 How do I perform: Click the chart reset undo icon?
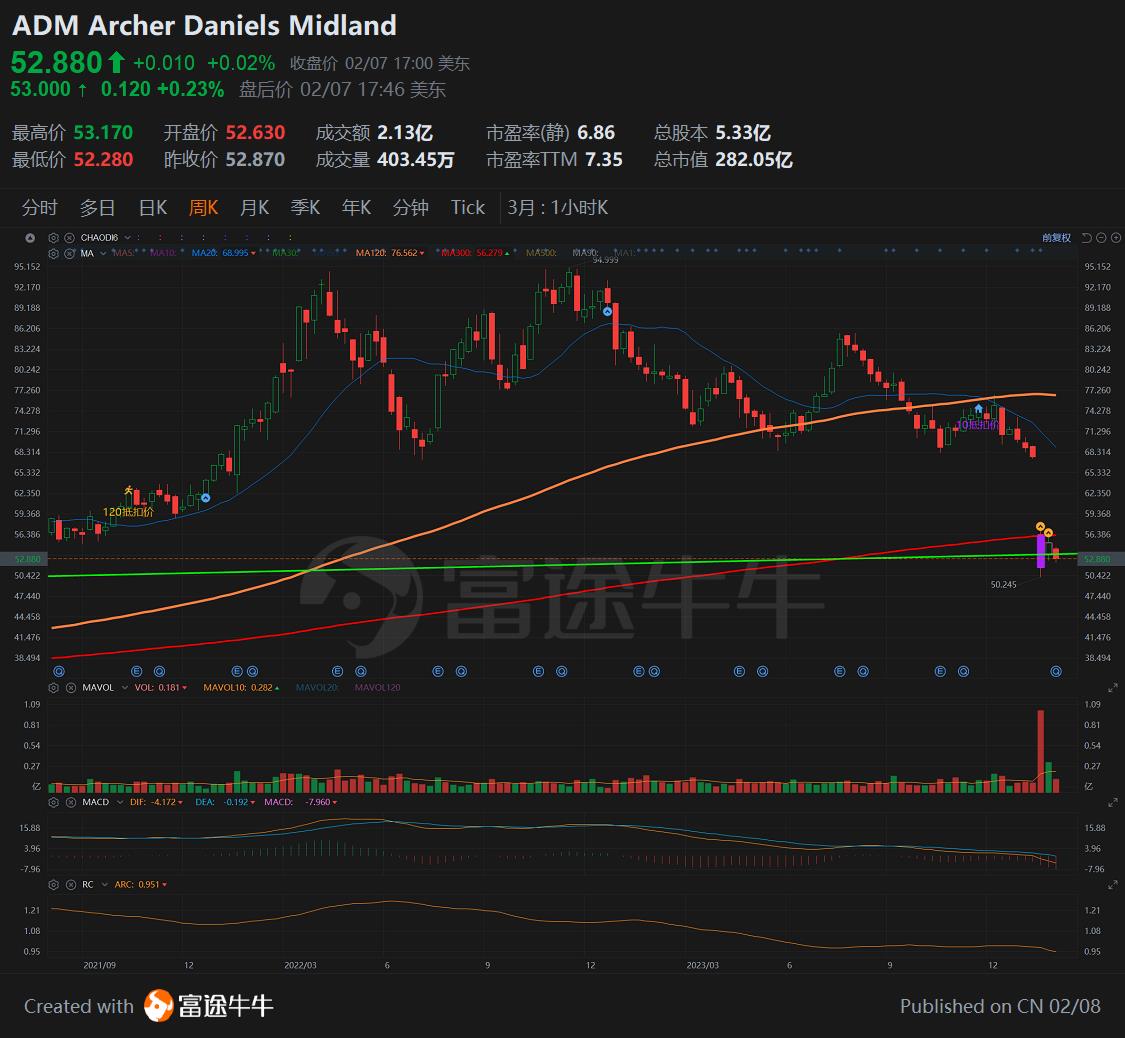point(1086,237)
